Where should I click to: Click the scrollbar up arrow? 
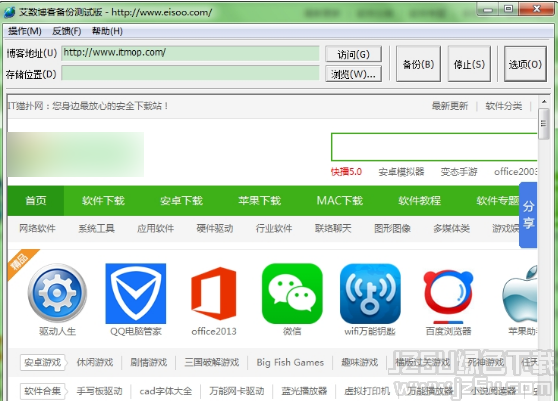[544, 102]
